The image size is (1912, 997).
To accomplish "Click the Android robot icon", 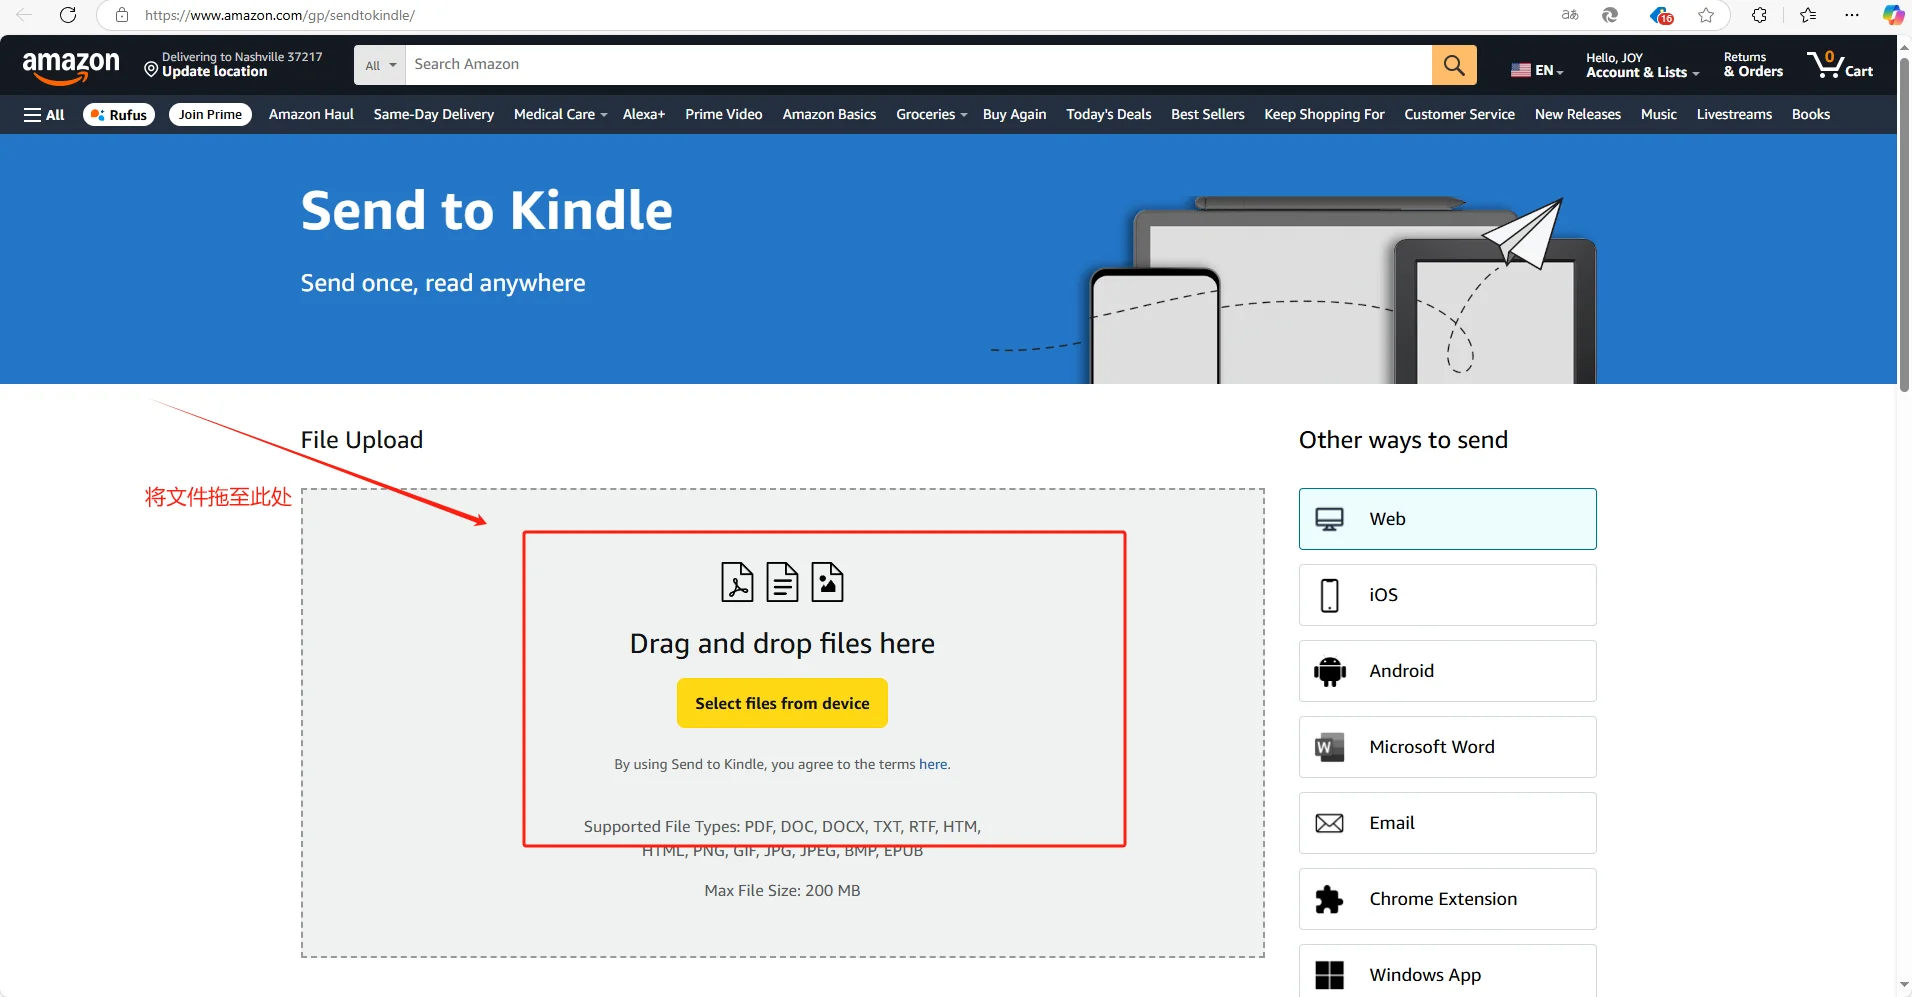I will coord(1329,671).
